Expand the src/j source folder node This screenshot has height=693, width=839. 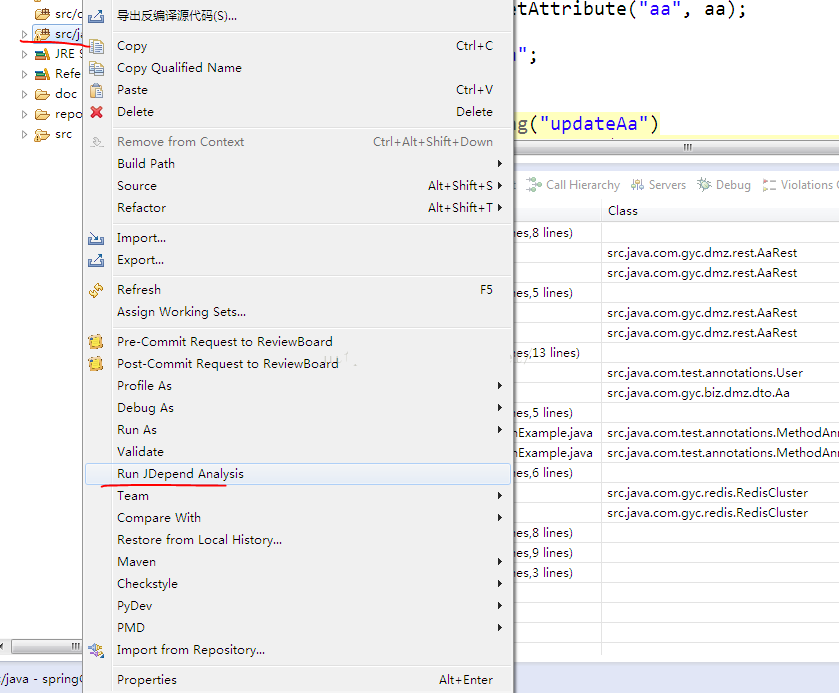pos(24,34)
